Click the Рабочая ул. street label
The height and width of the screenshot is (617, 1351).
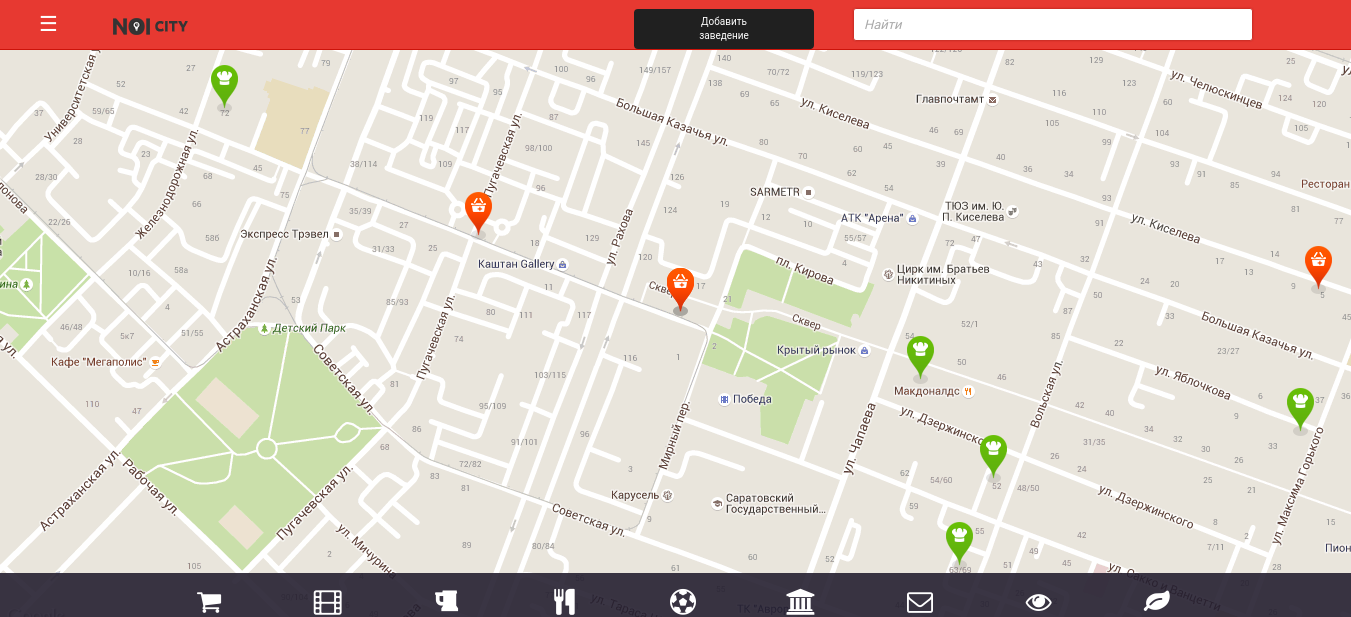[x=152, y=487]
